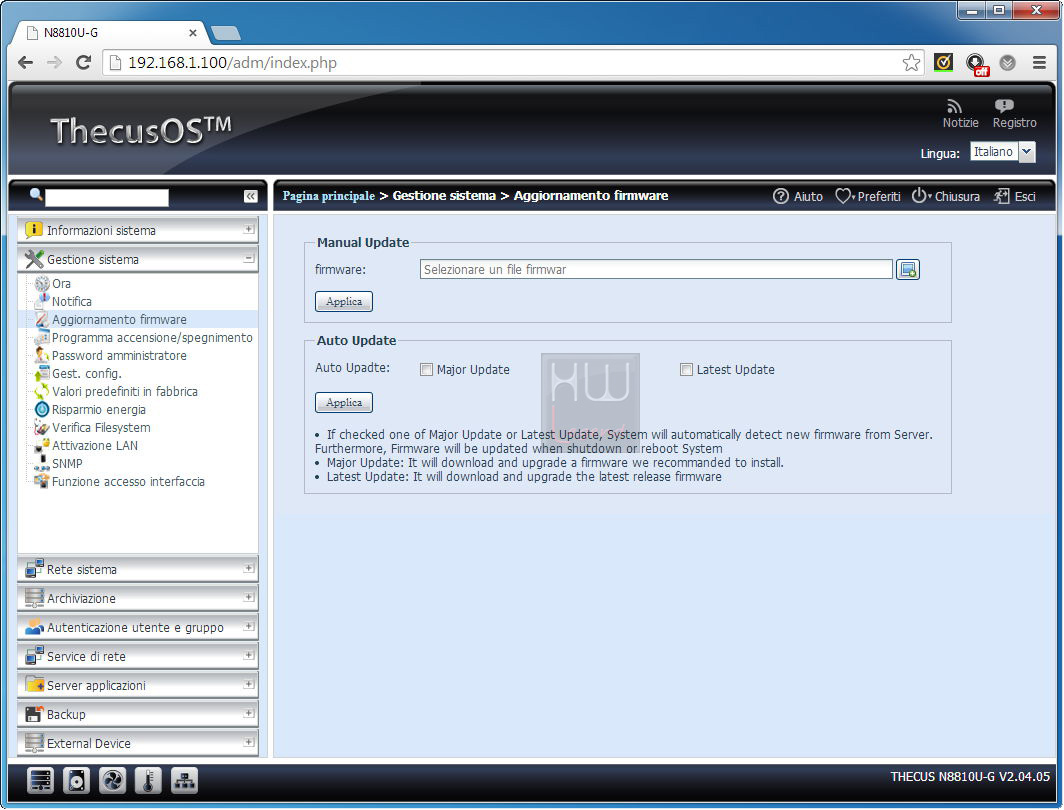Click the extension icon with the red off badge
This screenshot has height=810, width=1064.
[976, 64]
